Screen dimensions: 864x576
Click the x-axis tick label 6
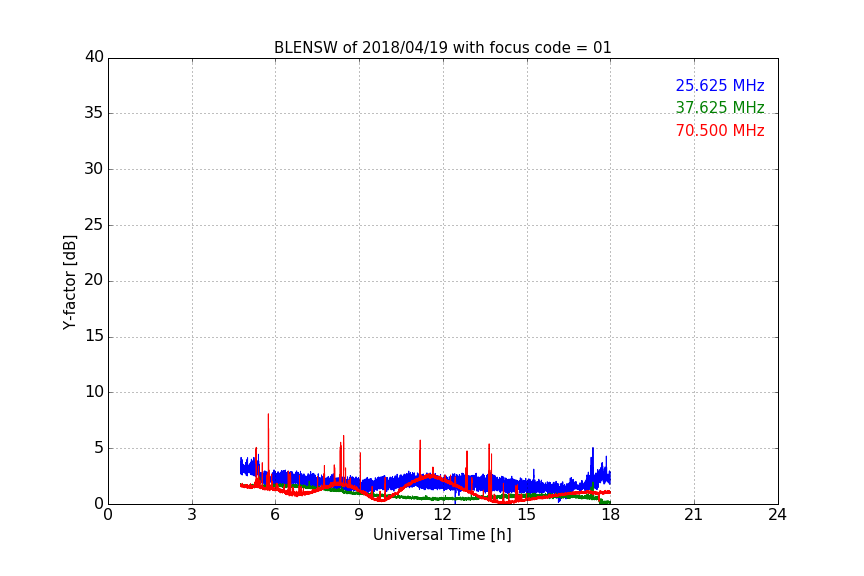pos(275,515)
